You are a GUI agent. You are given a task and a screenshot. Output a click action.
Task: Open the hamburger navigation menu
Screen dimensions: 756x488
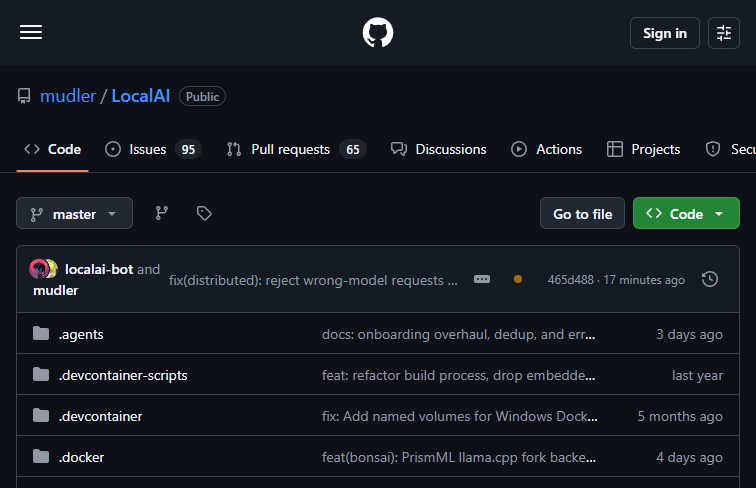pyautogui.click(x=31, y=32)
